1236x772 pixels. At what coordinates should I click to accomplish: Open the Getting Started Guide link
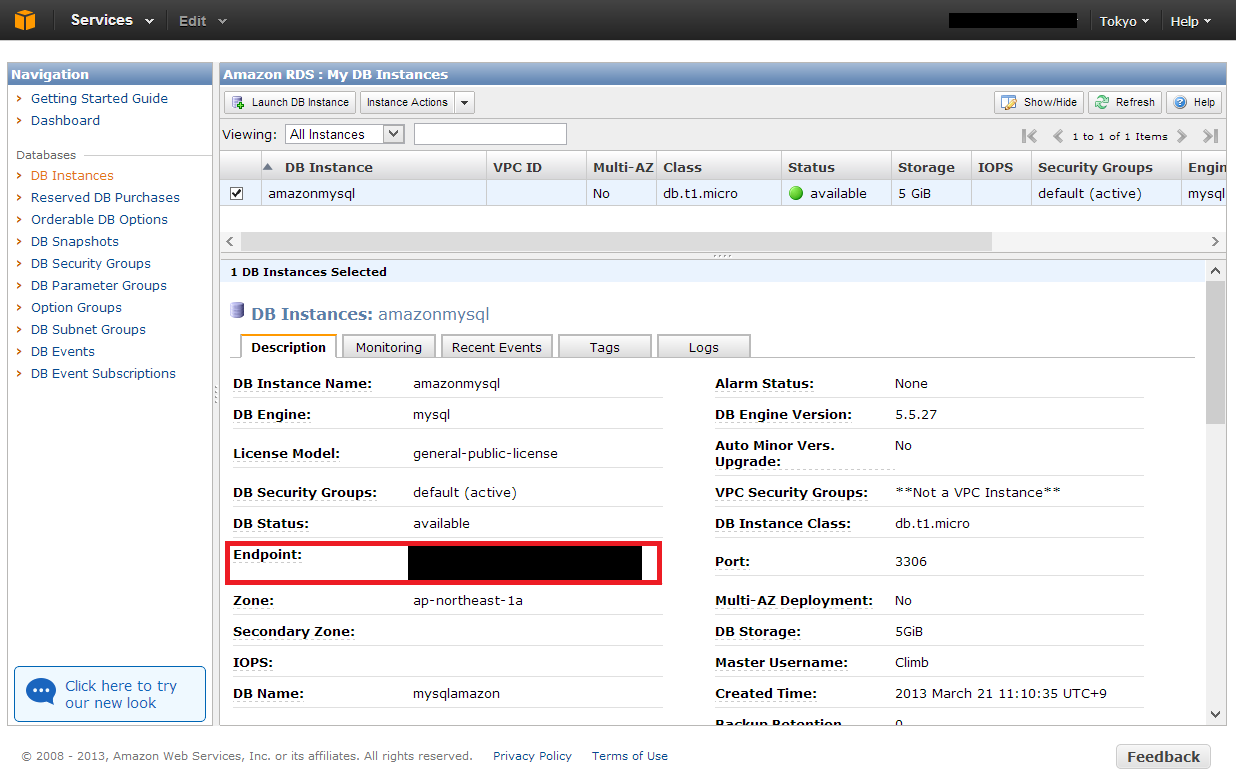pyautogui.click(x=99, y=98)
